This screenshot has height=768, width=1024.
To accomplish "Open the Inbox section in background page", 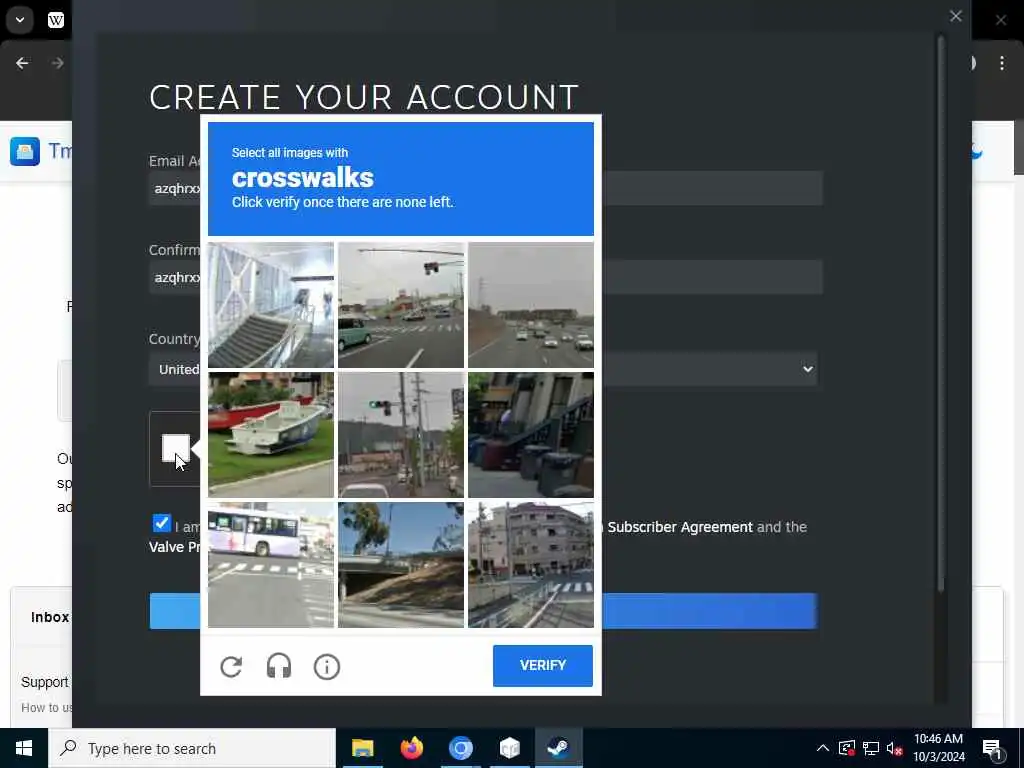I will click(50, 617).
